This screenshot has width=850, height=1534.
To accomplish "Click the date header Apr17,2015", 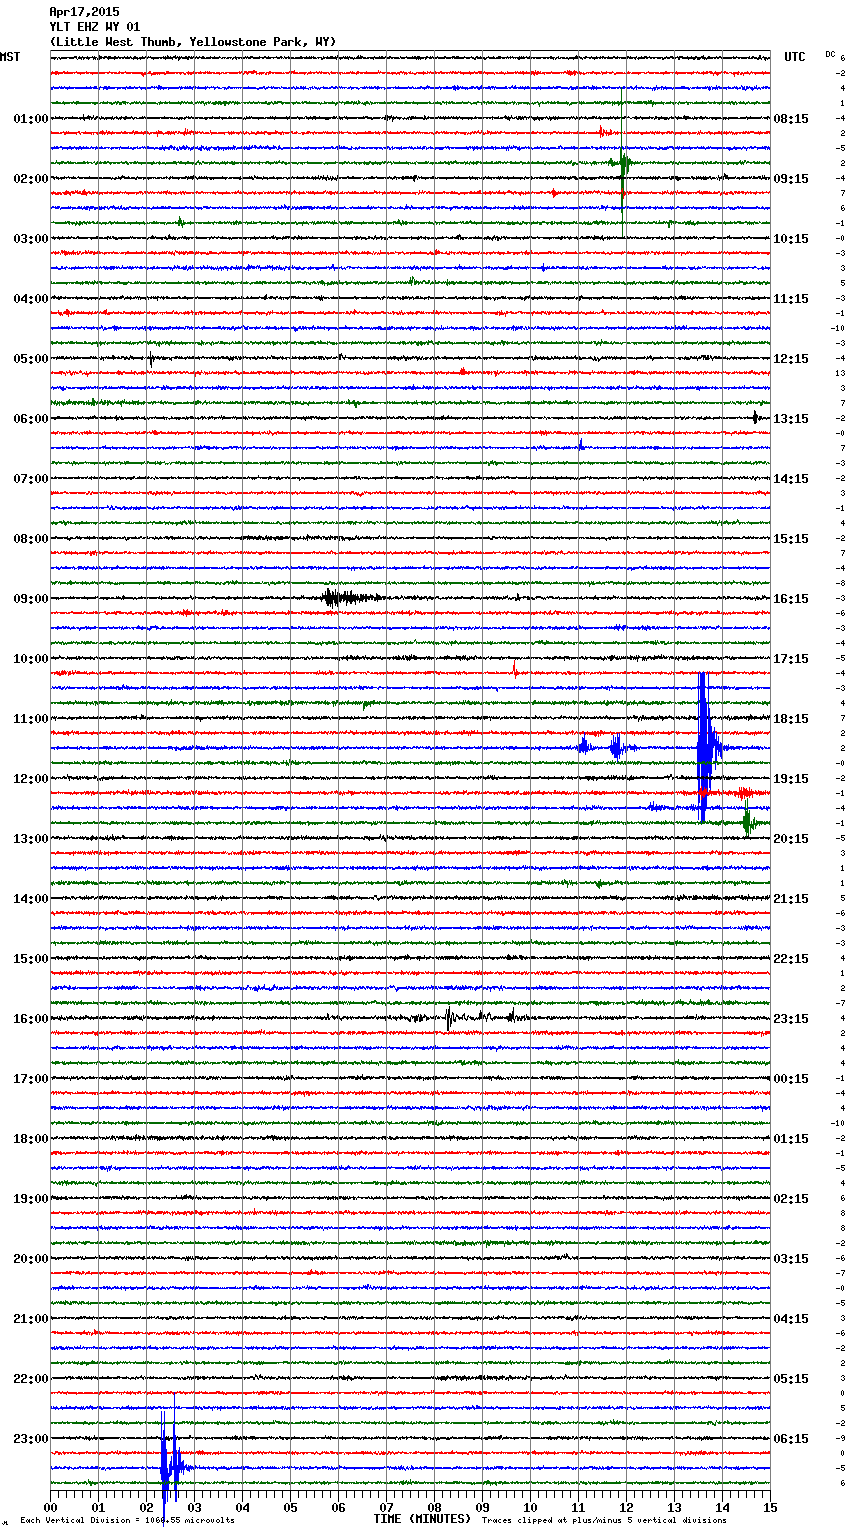I will (x=84, y=12).
